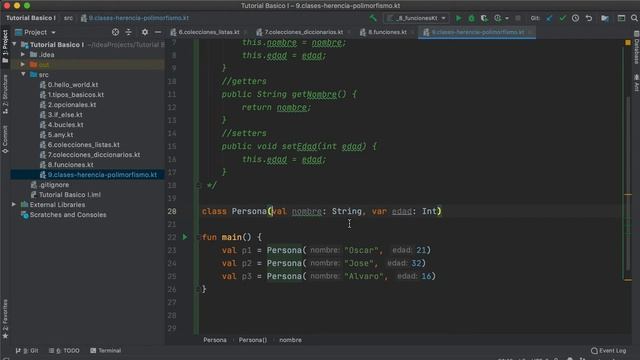The width and height of the screenshot is (640, 360).
Task: Show Git history via the clock icon
Action: point(576,18)
